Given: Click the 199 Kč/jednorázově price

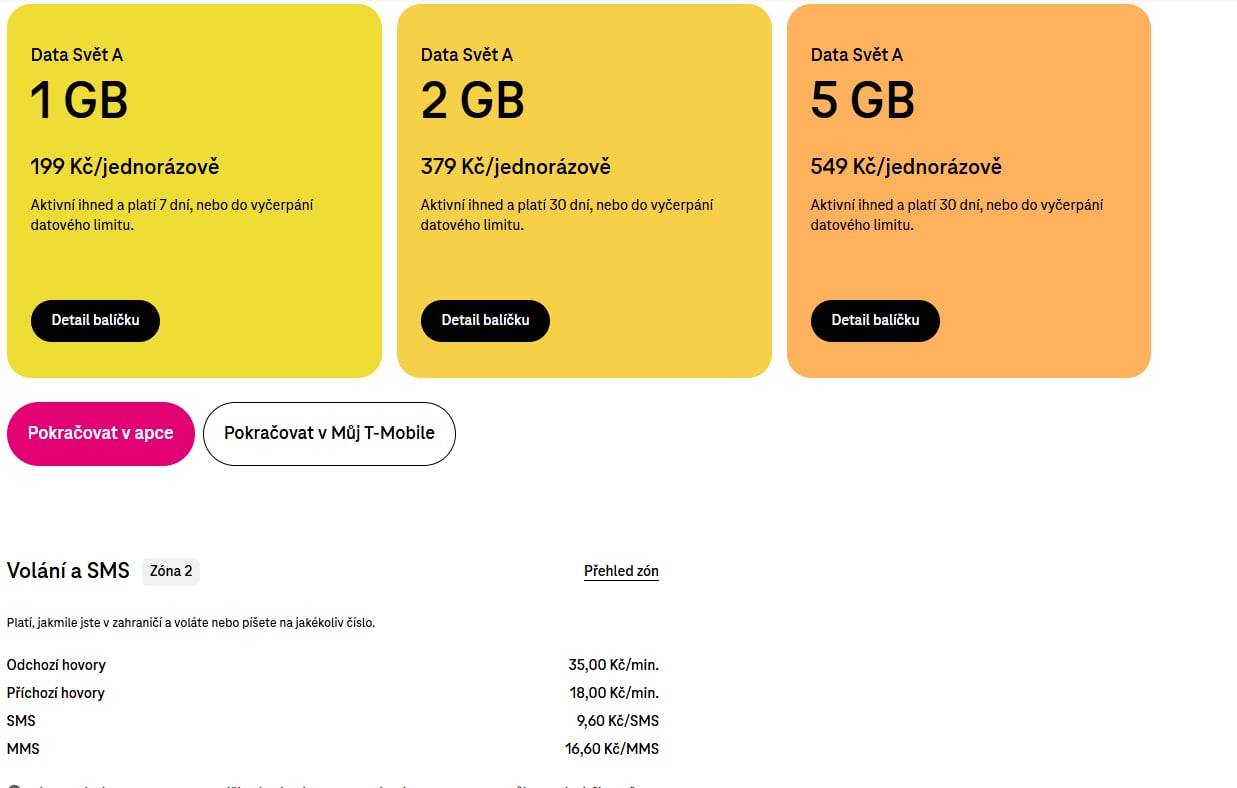Looking at the screenshot, I should (125, 166).
